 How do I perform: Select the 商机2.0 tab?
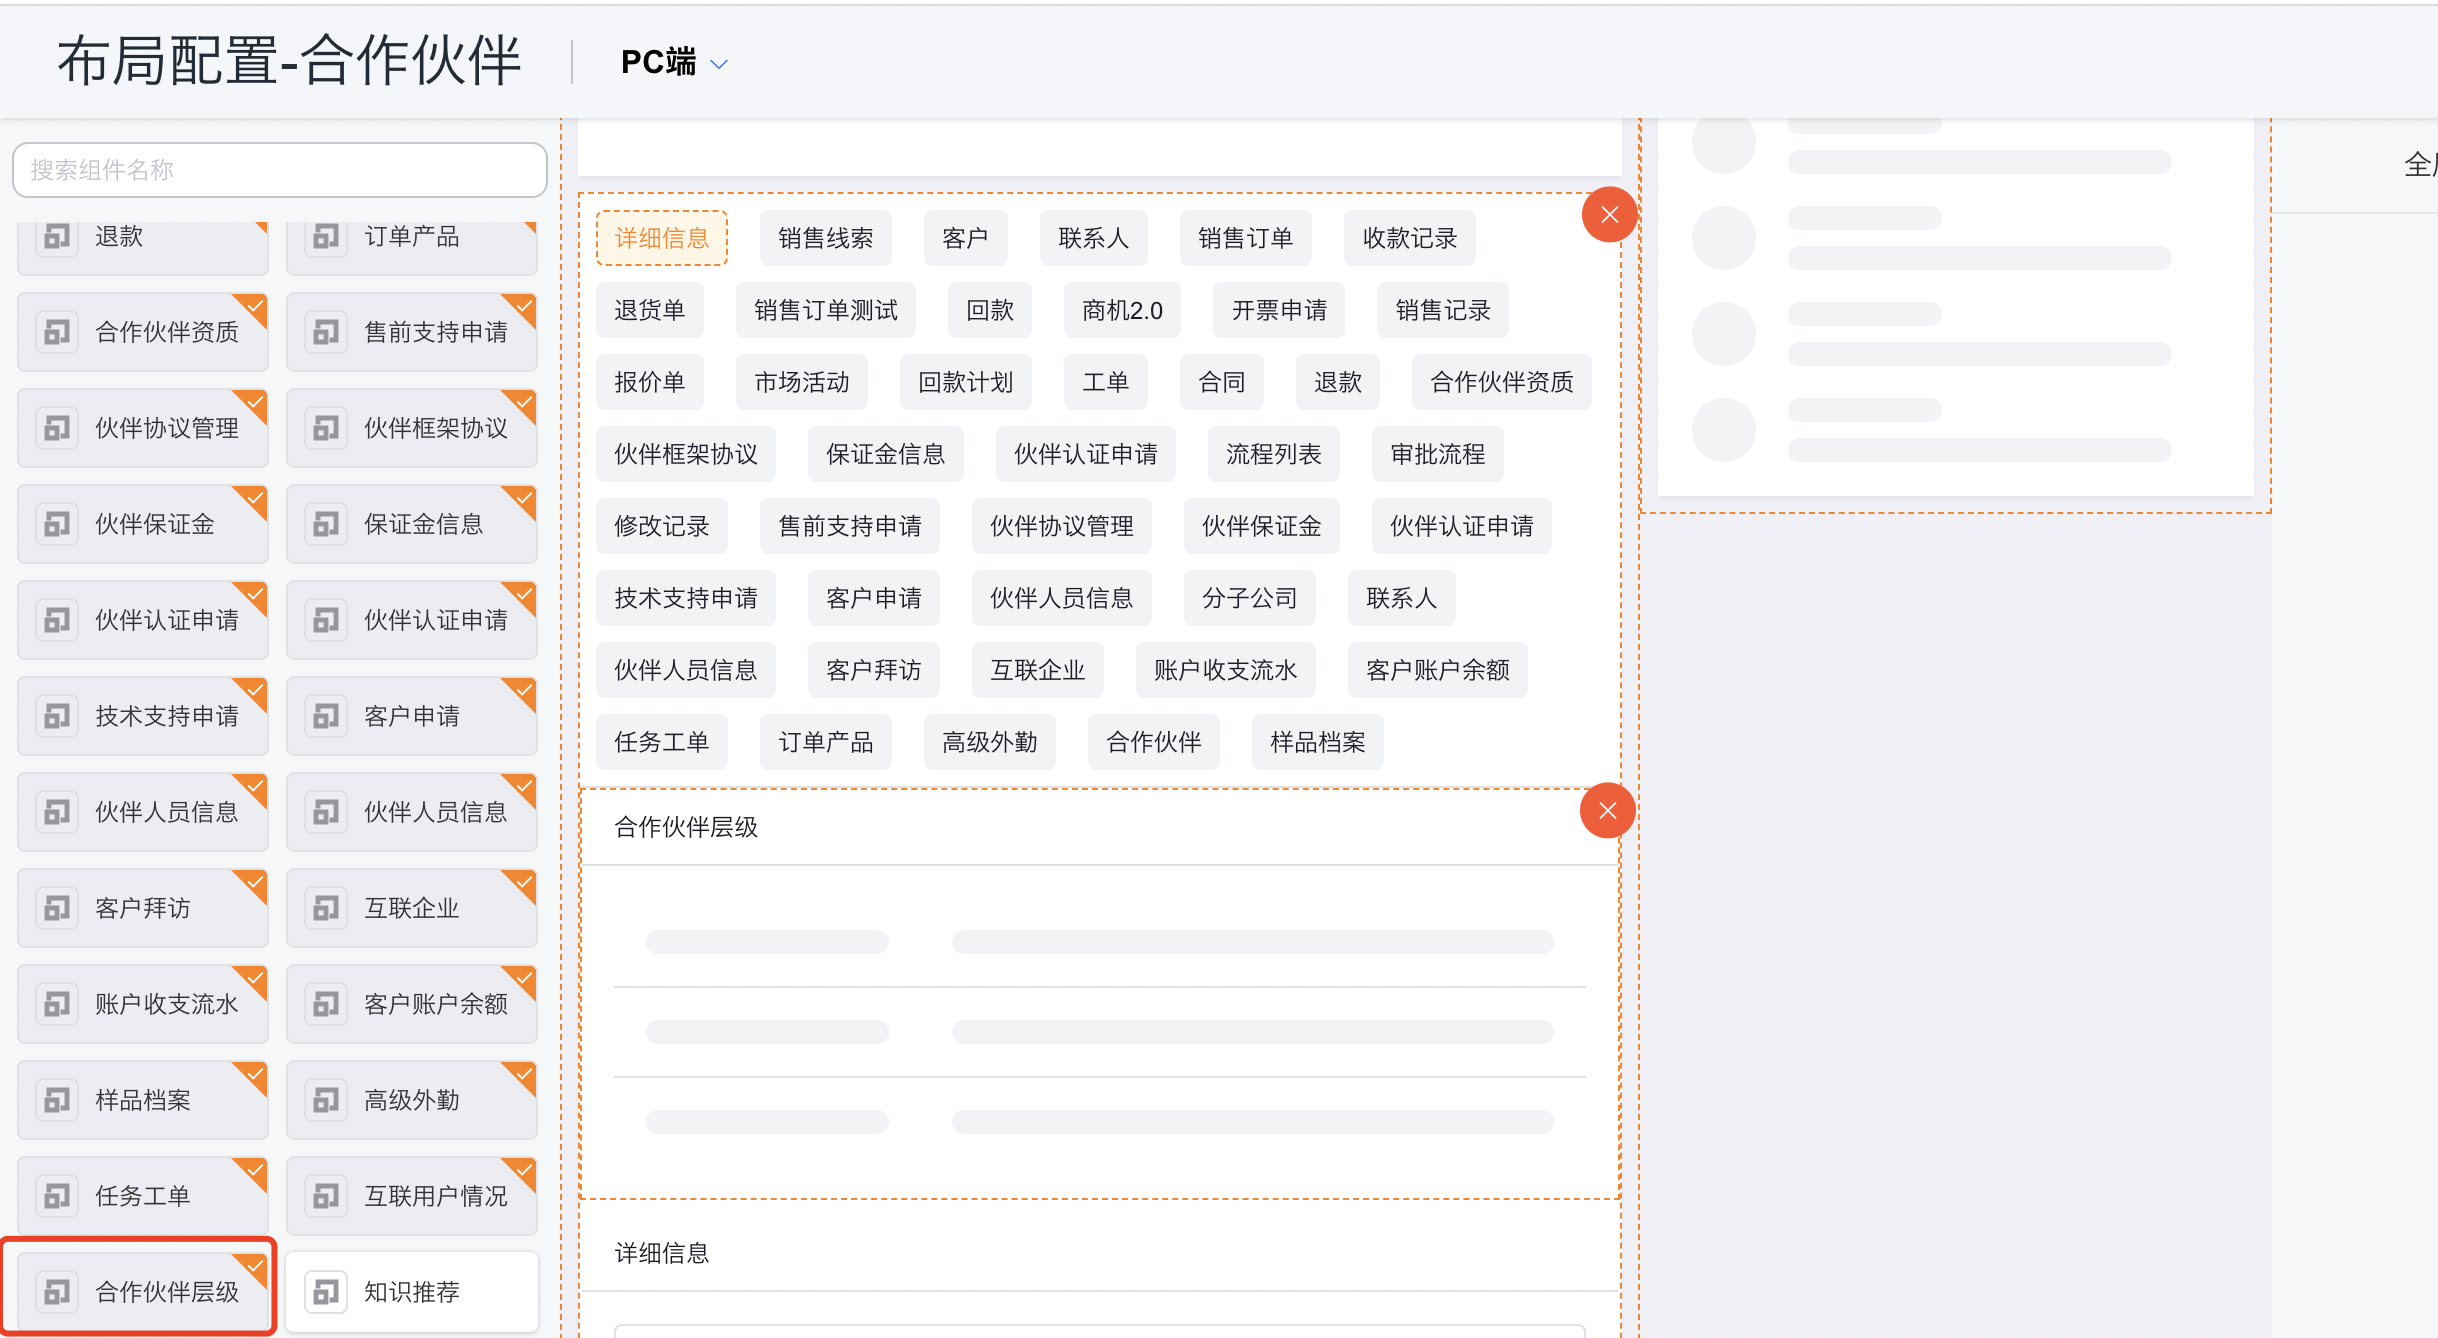1122,310
